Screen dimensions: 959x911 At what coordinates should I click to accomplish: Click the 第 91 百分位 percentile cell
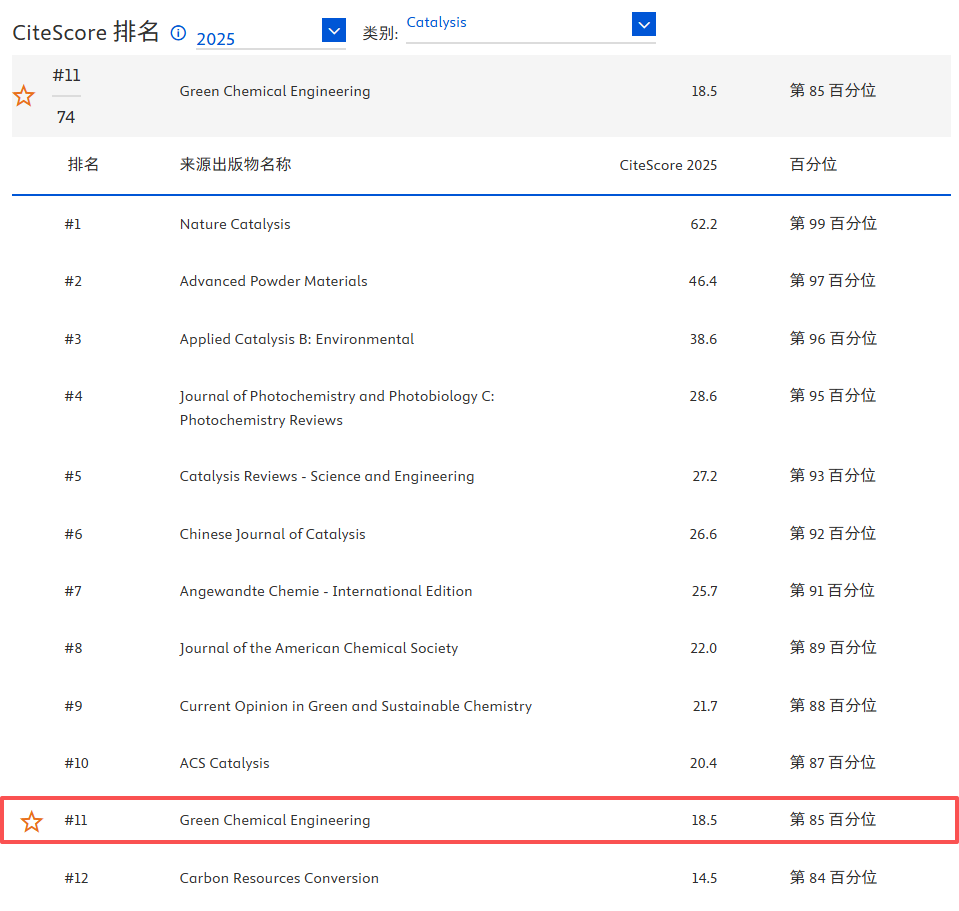point(832,591)
